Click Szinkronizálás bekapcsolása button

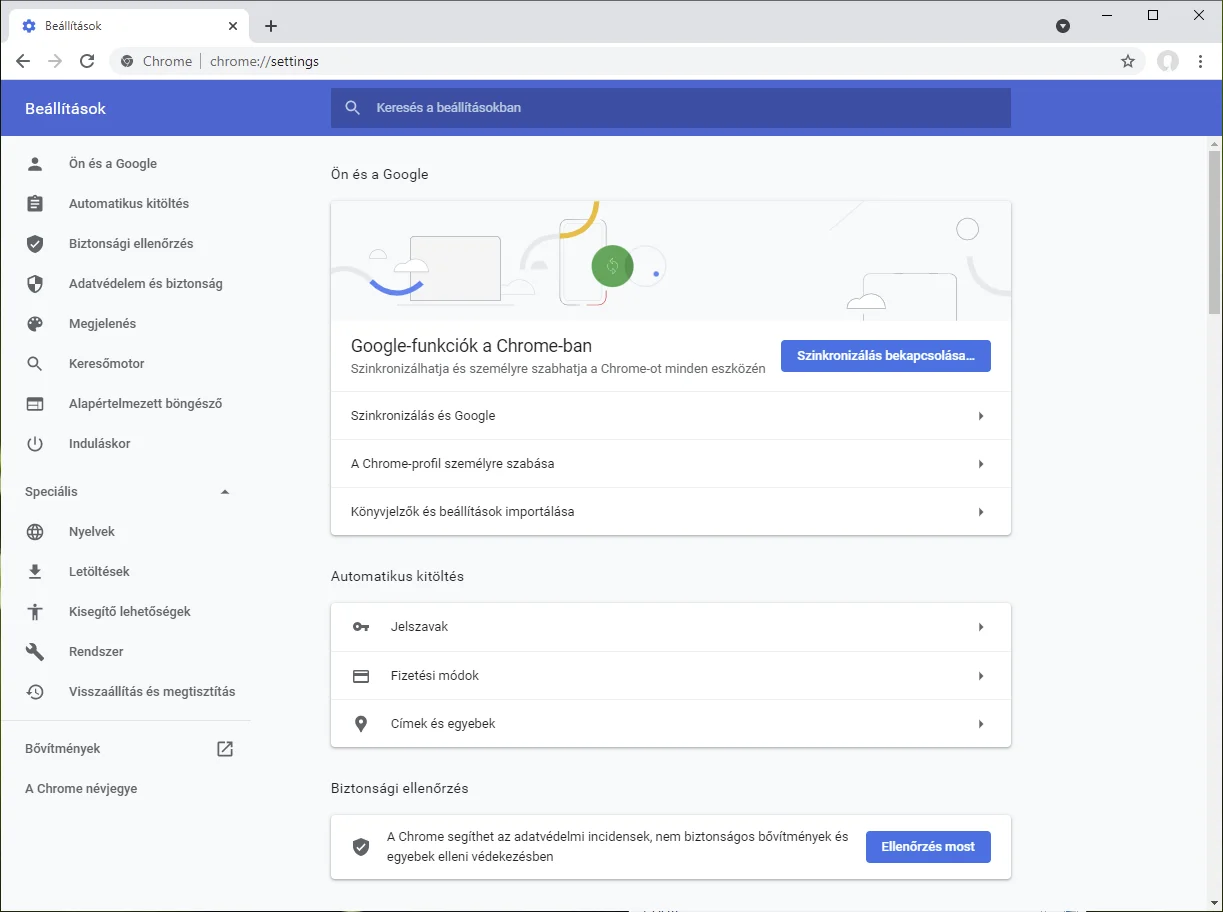click(885, 356)
